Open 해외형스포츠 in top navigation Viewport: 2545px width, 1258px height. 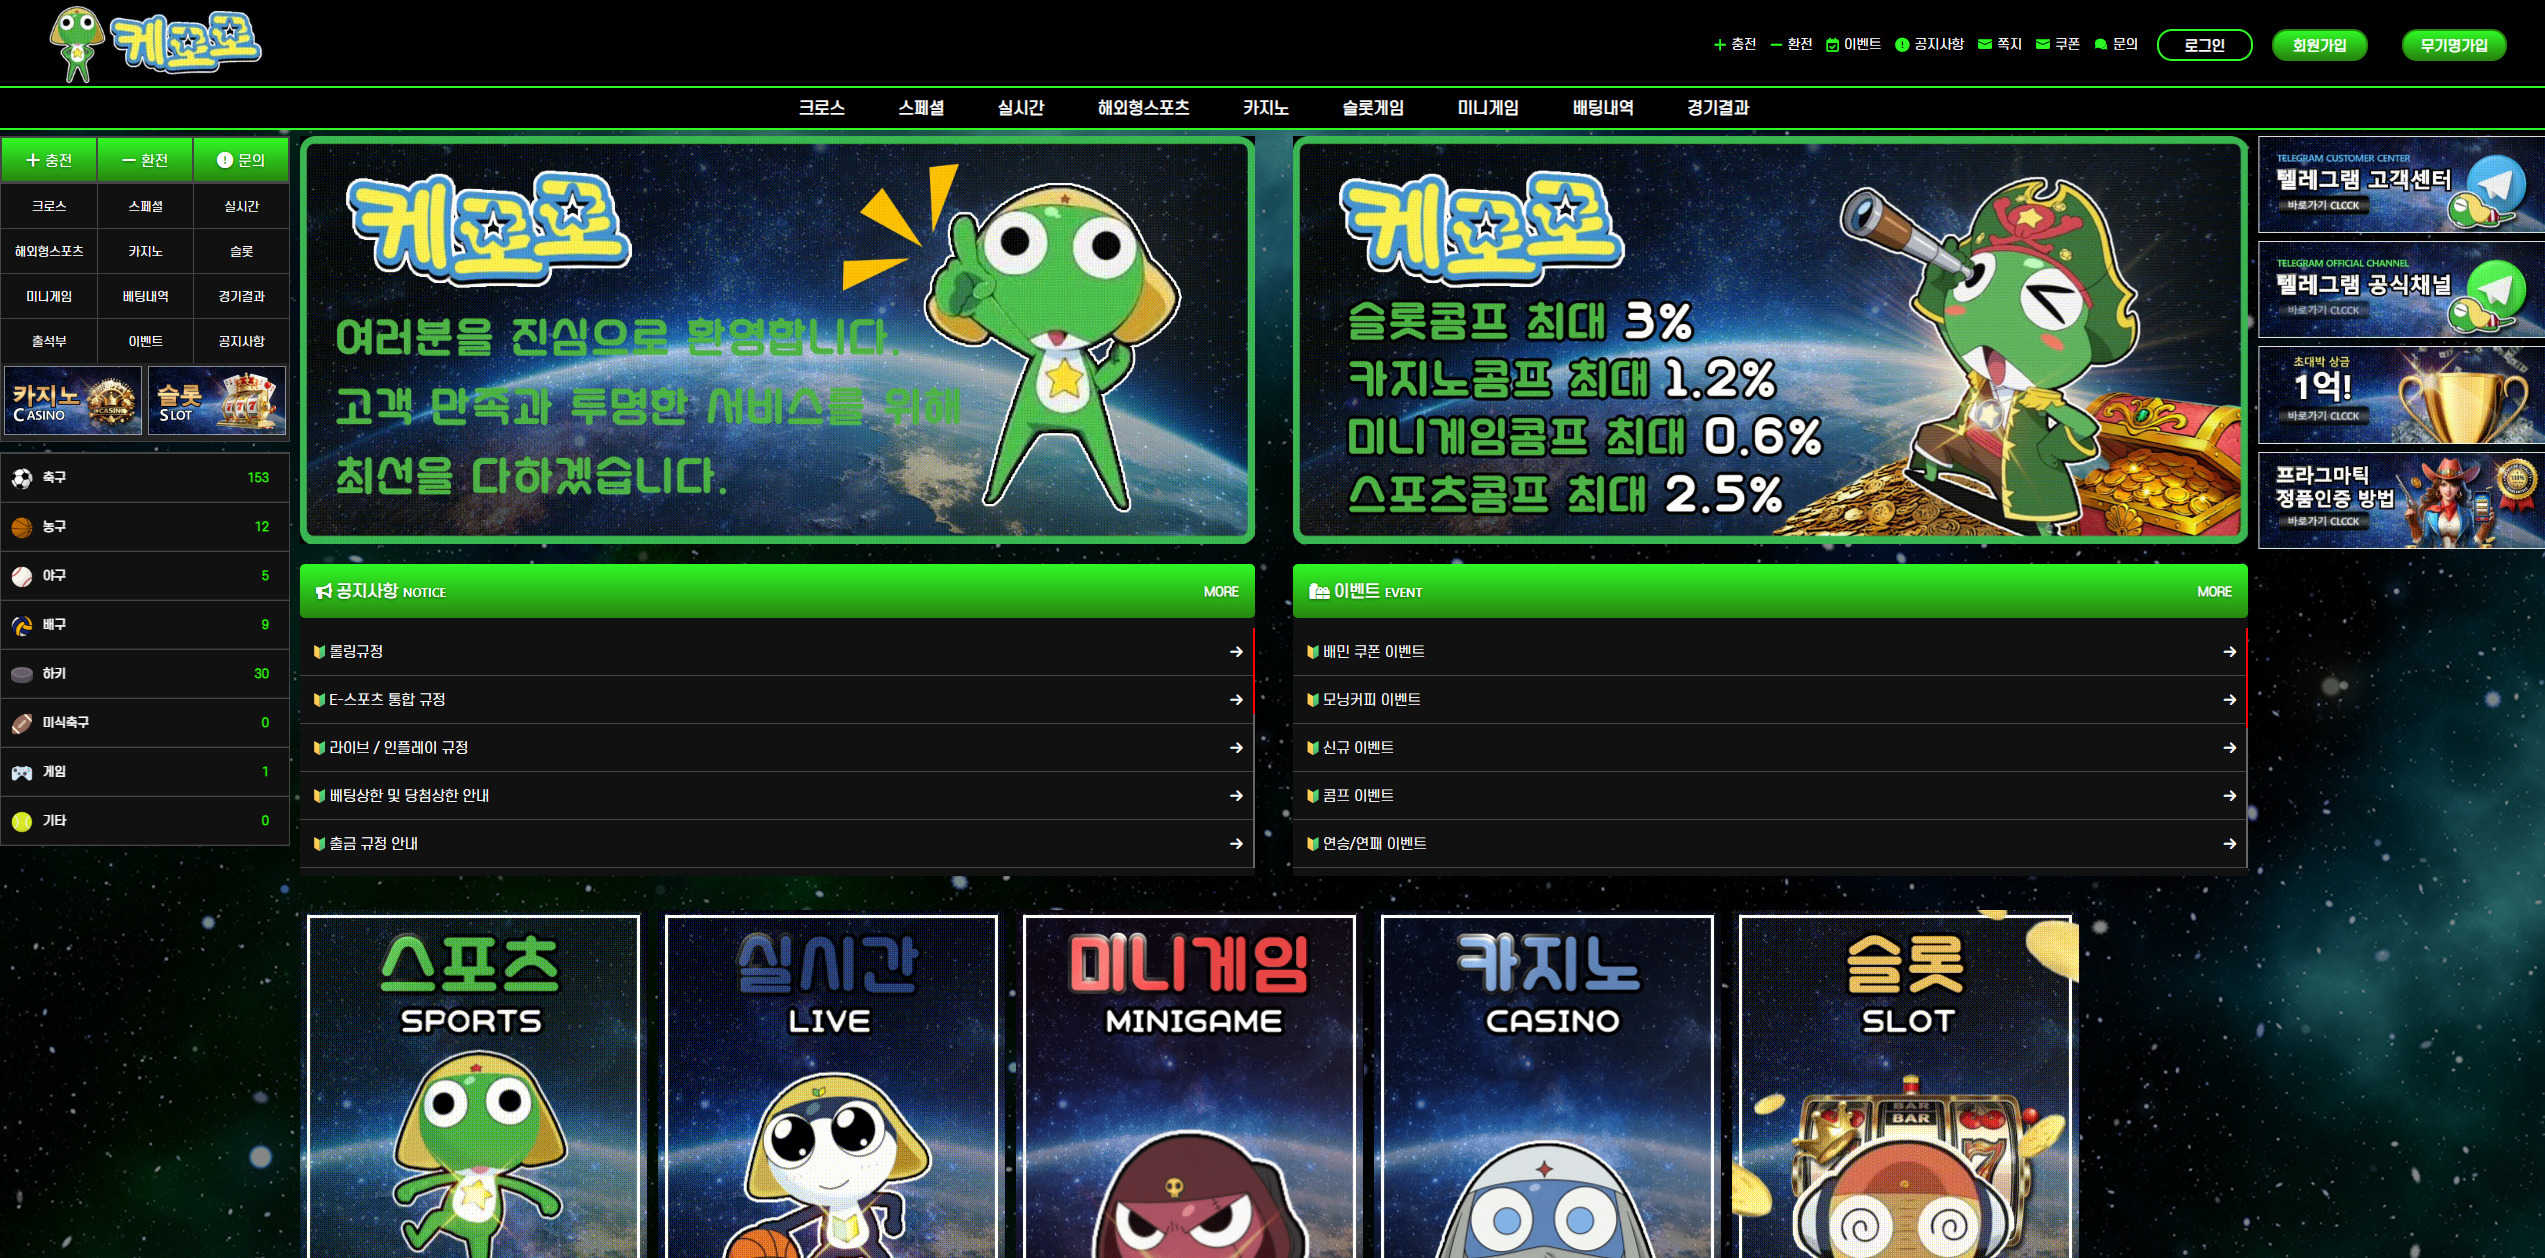pos(1143,108)
